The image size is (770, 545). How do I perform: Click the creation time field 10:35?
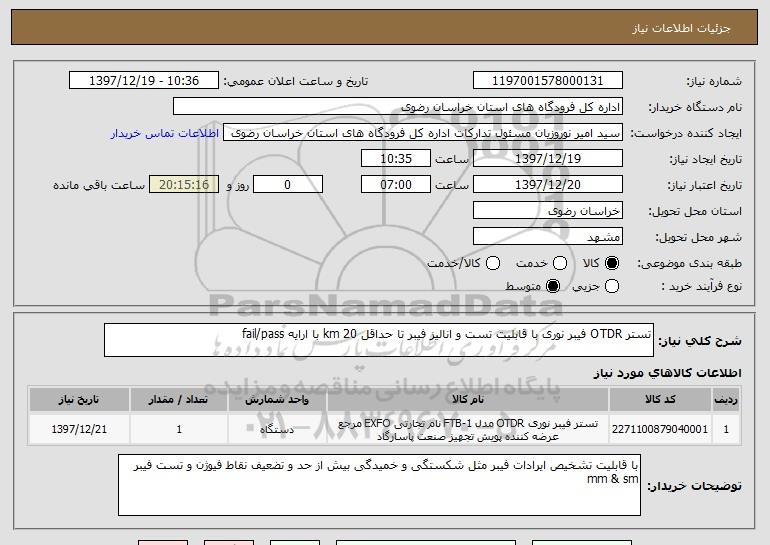click(396, 159)
